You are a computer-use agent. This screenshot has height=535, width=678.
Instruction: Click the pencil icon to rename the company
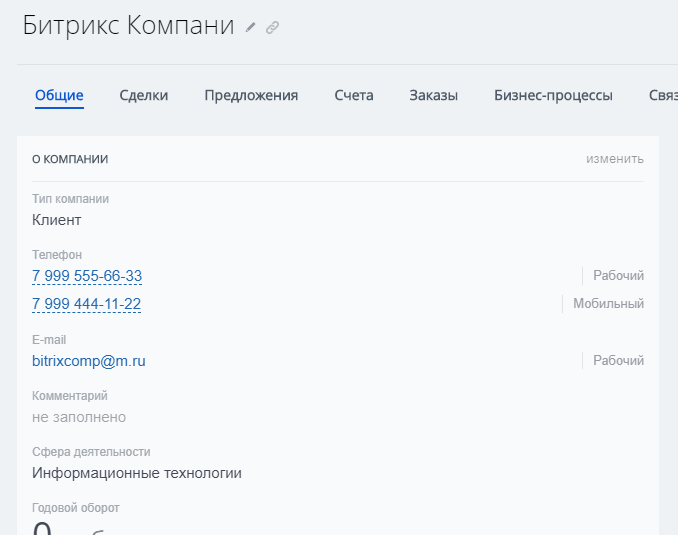click(251, 28)
